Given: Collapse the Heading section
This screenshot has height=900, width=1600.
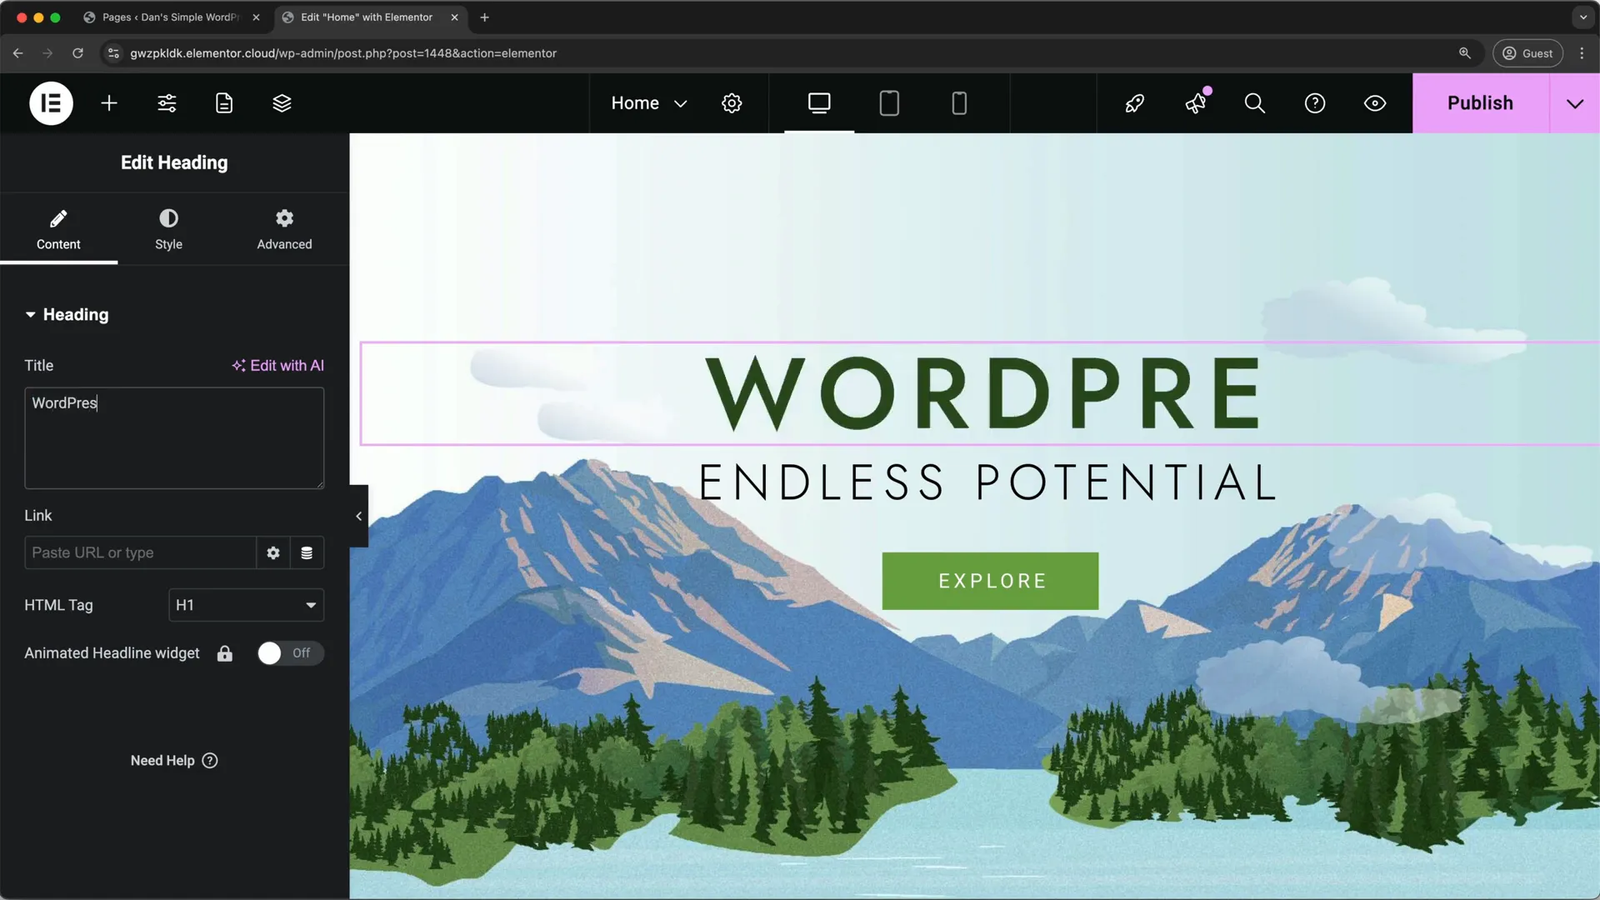Looking at the screenshot, I should coord(67,315).
